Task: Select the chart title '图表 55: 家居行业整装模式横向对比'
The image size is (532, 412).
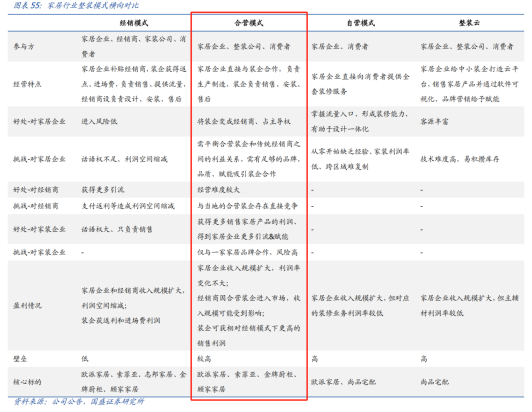Action: pyautogui.click(x=76, y=5)
